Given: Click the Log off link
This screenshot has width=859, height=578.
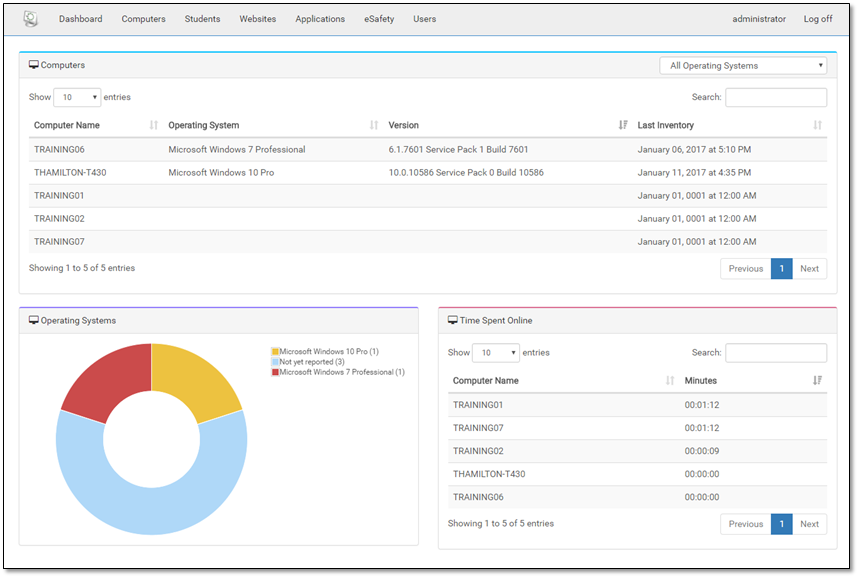Looking at the screenshot, I should (x=817, y=19).
